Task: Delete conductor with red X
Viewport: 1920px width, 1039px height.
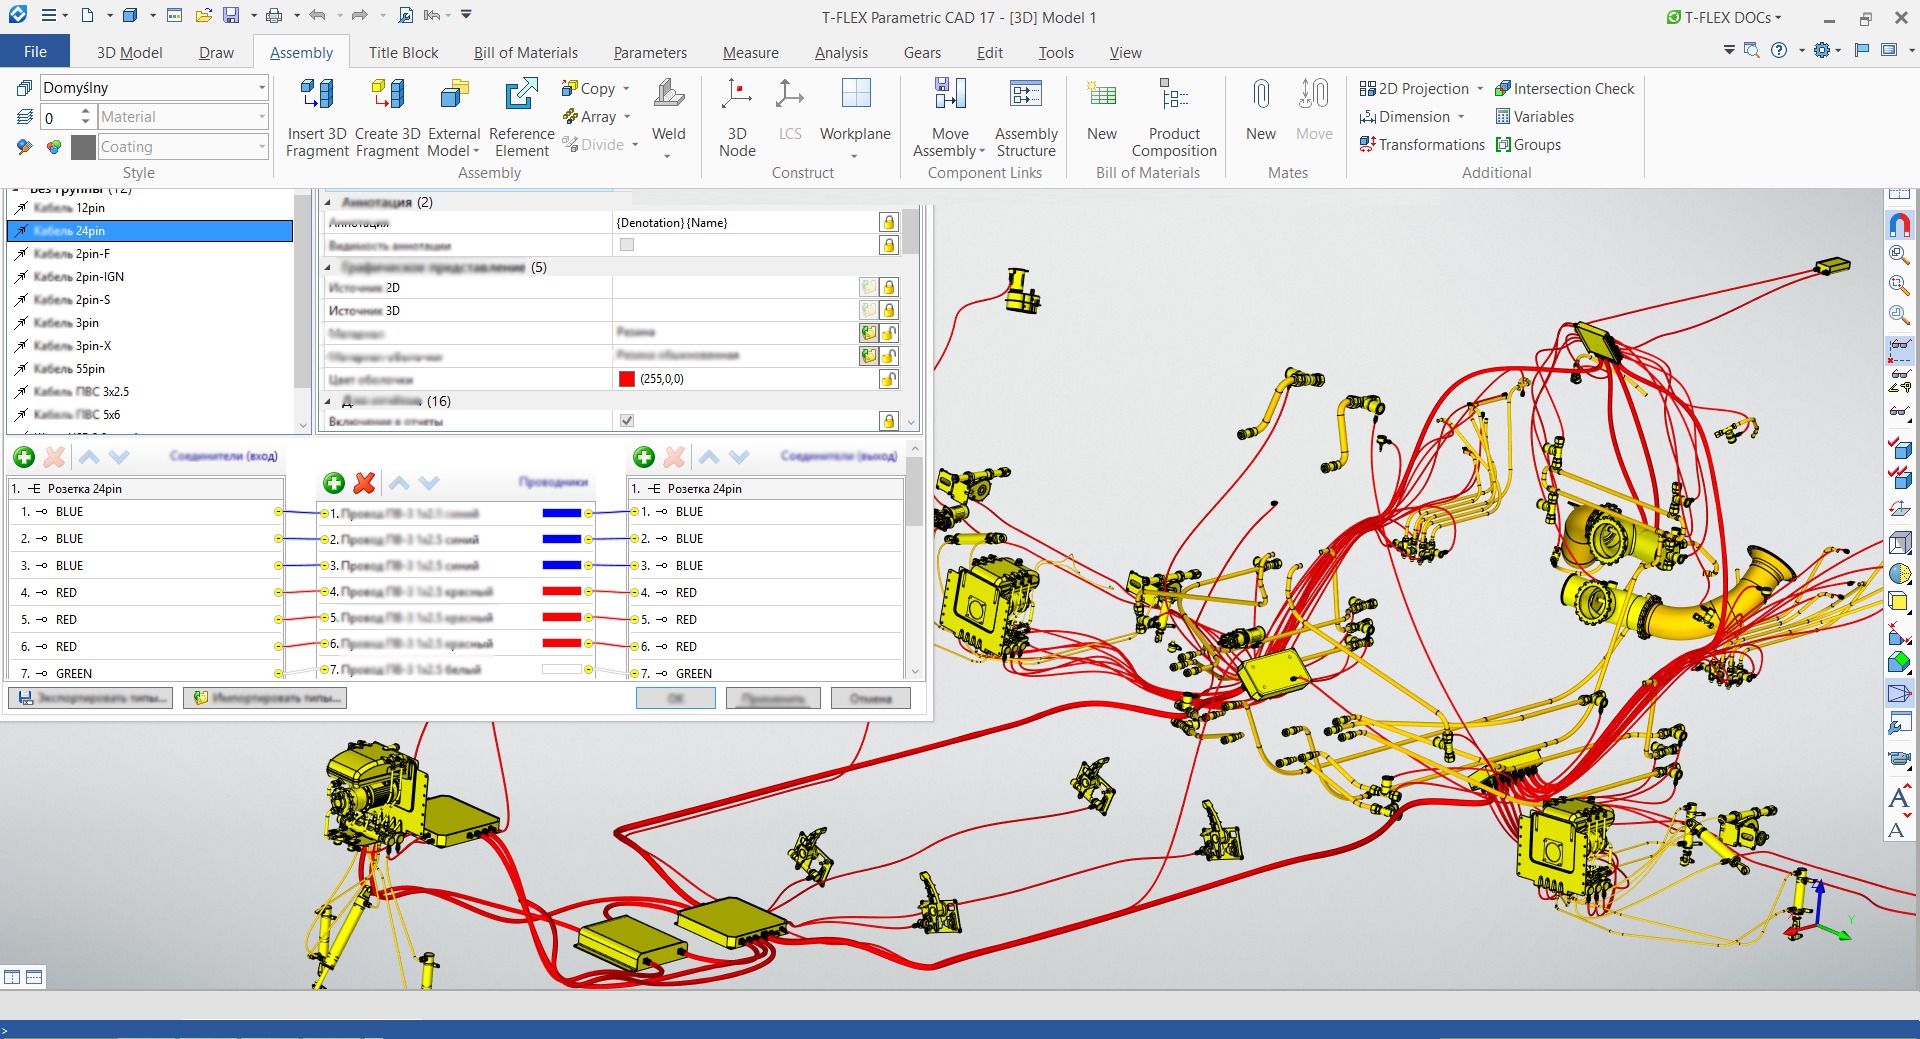Action: point(365,483)
